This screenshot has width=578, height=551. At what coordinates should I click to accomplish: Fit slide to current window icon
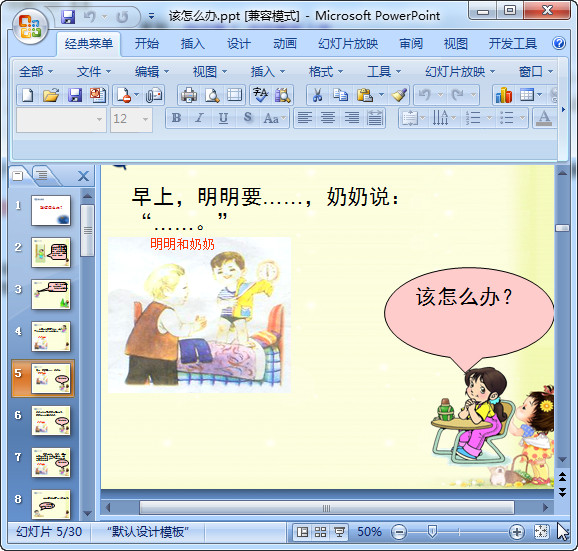tap(541, 532)
